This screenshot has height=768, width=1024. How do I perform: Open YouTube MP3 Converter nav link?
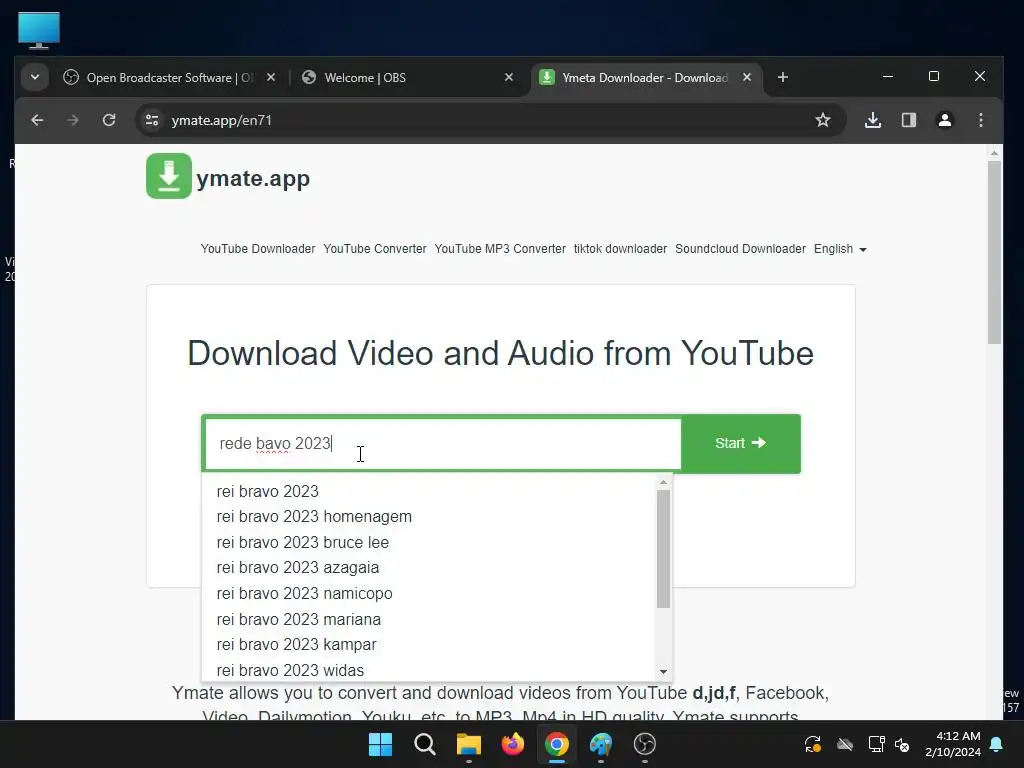coord(500,249)
